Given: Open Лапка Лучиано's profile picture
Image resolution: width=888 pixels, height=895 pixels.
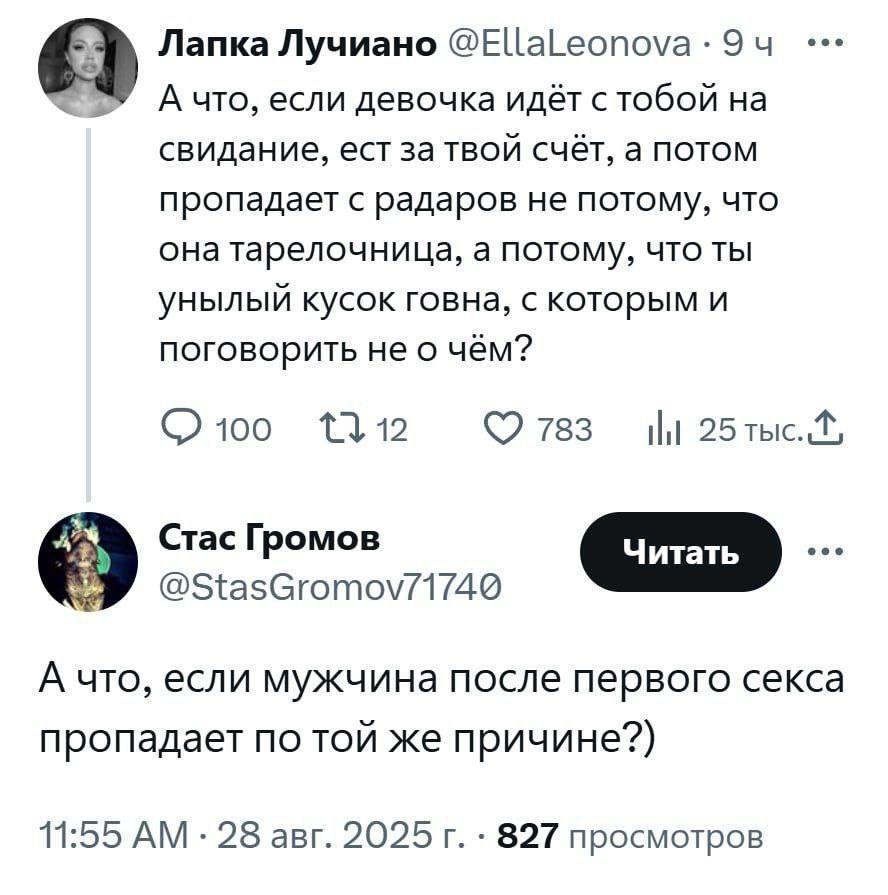Looking at the screenshot, I should (88, 69).
